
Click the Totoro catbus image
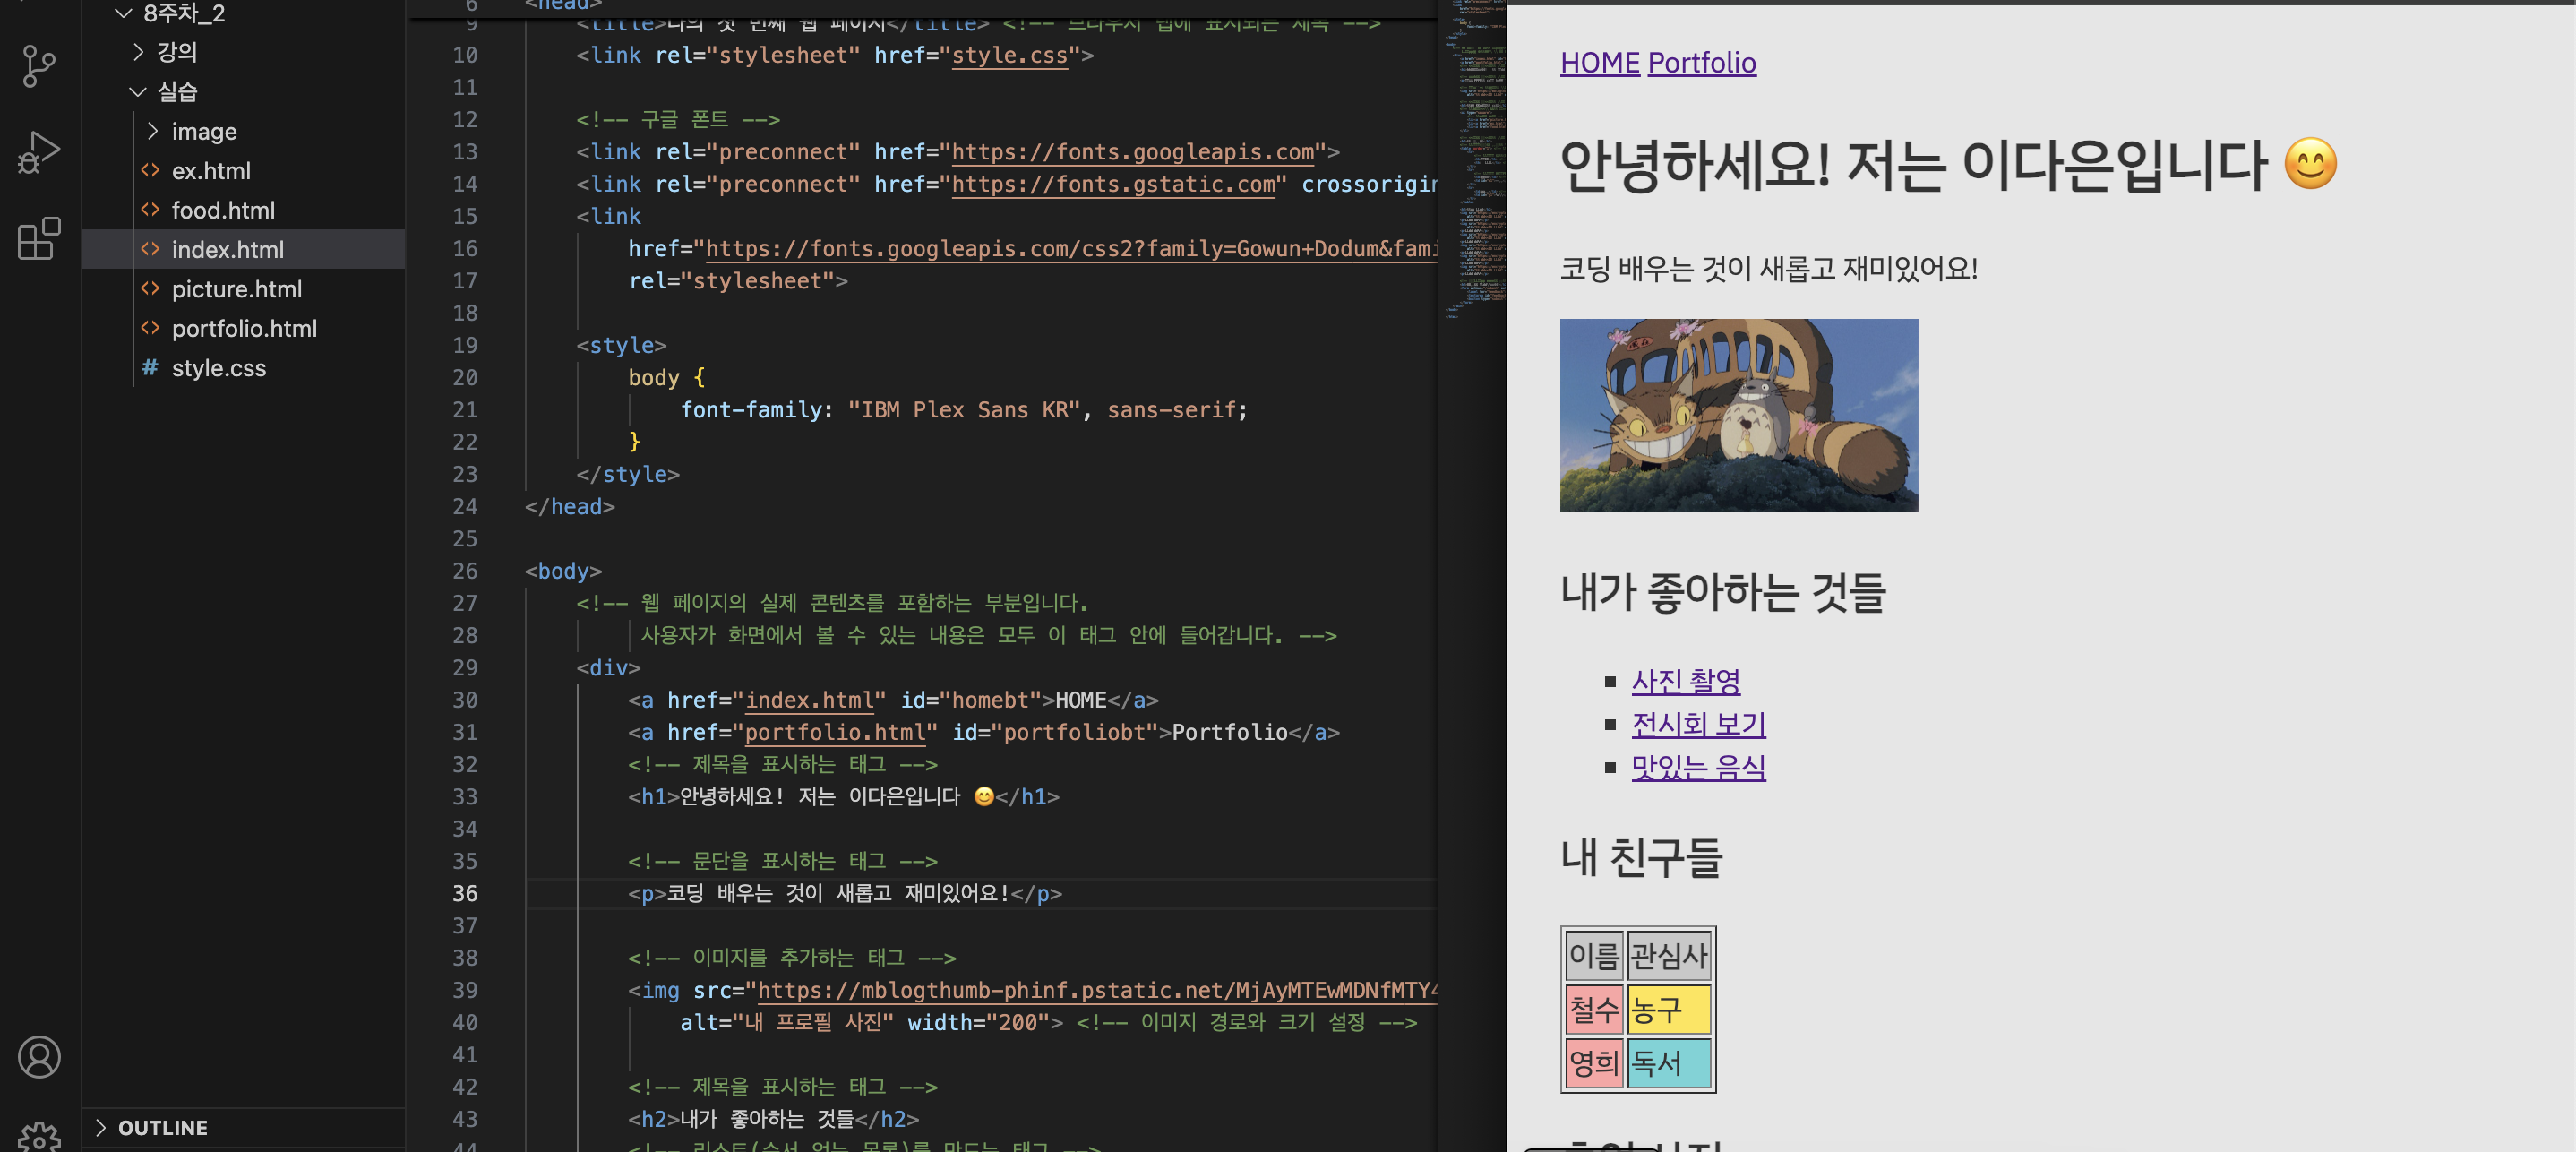click(1738, 415)
